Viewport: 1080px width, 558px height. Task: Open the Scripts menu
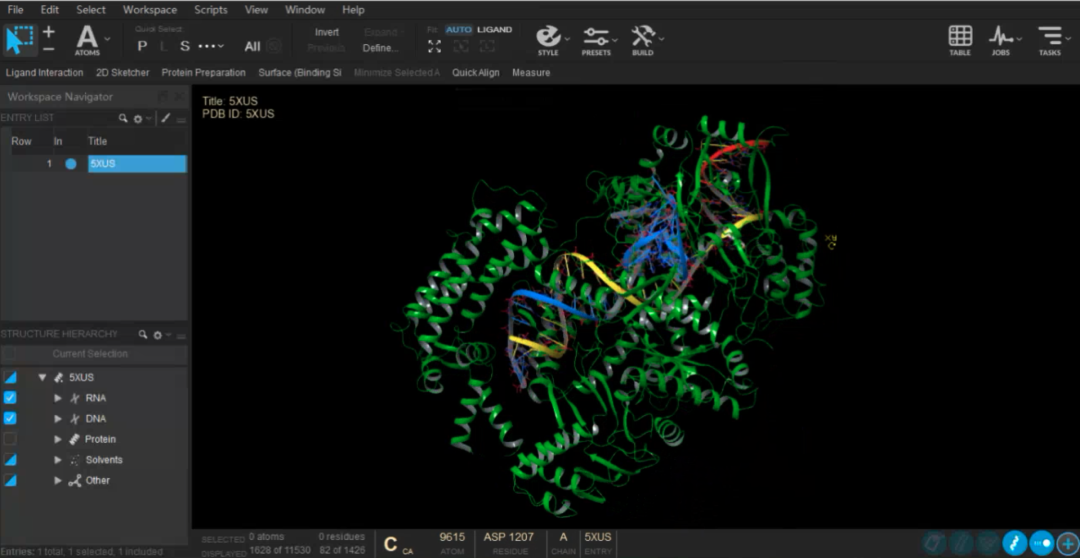click(211, 10)
